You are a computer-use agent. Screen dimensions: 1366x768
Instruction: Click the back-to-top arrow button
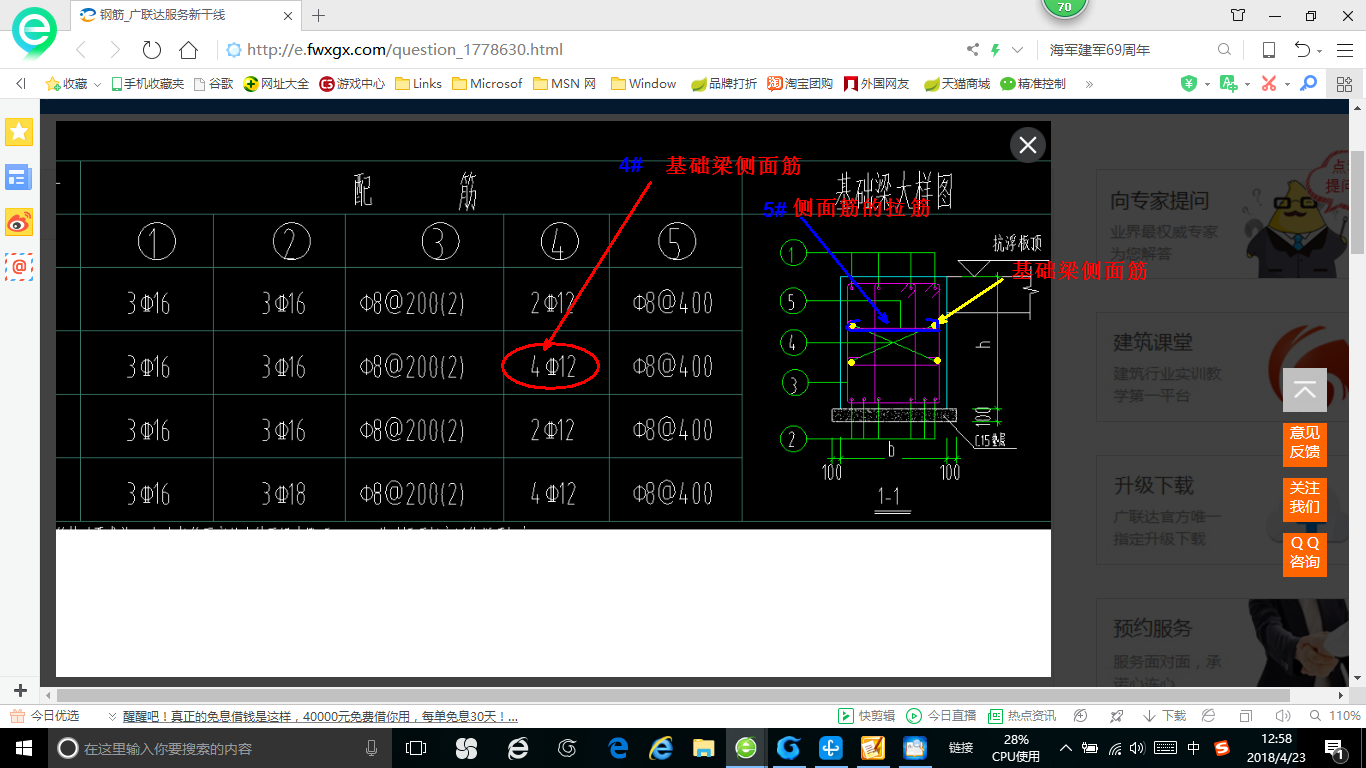[1304, 390]
